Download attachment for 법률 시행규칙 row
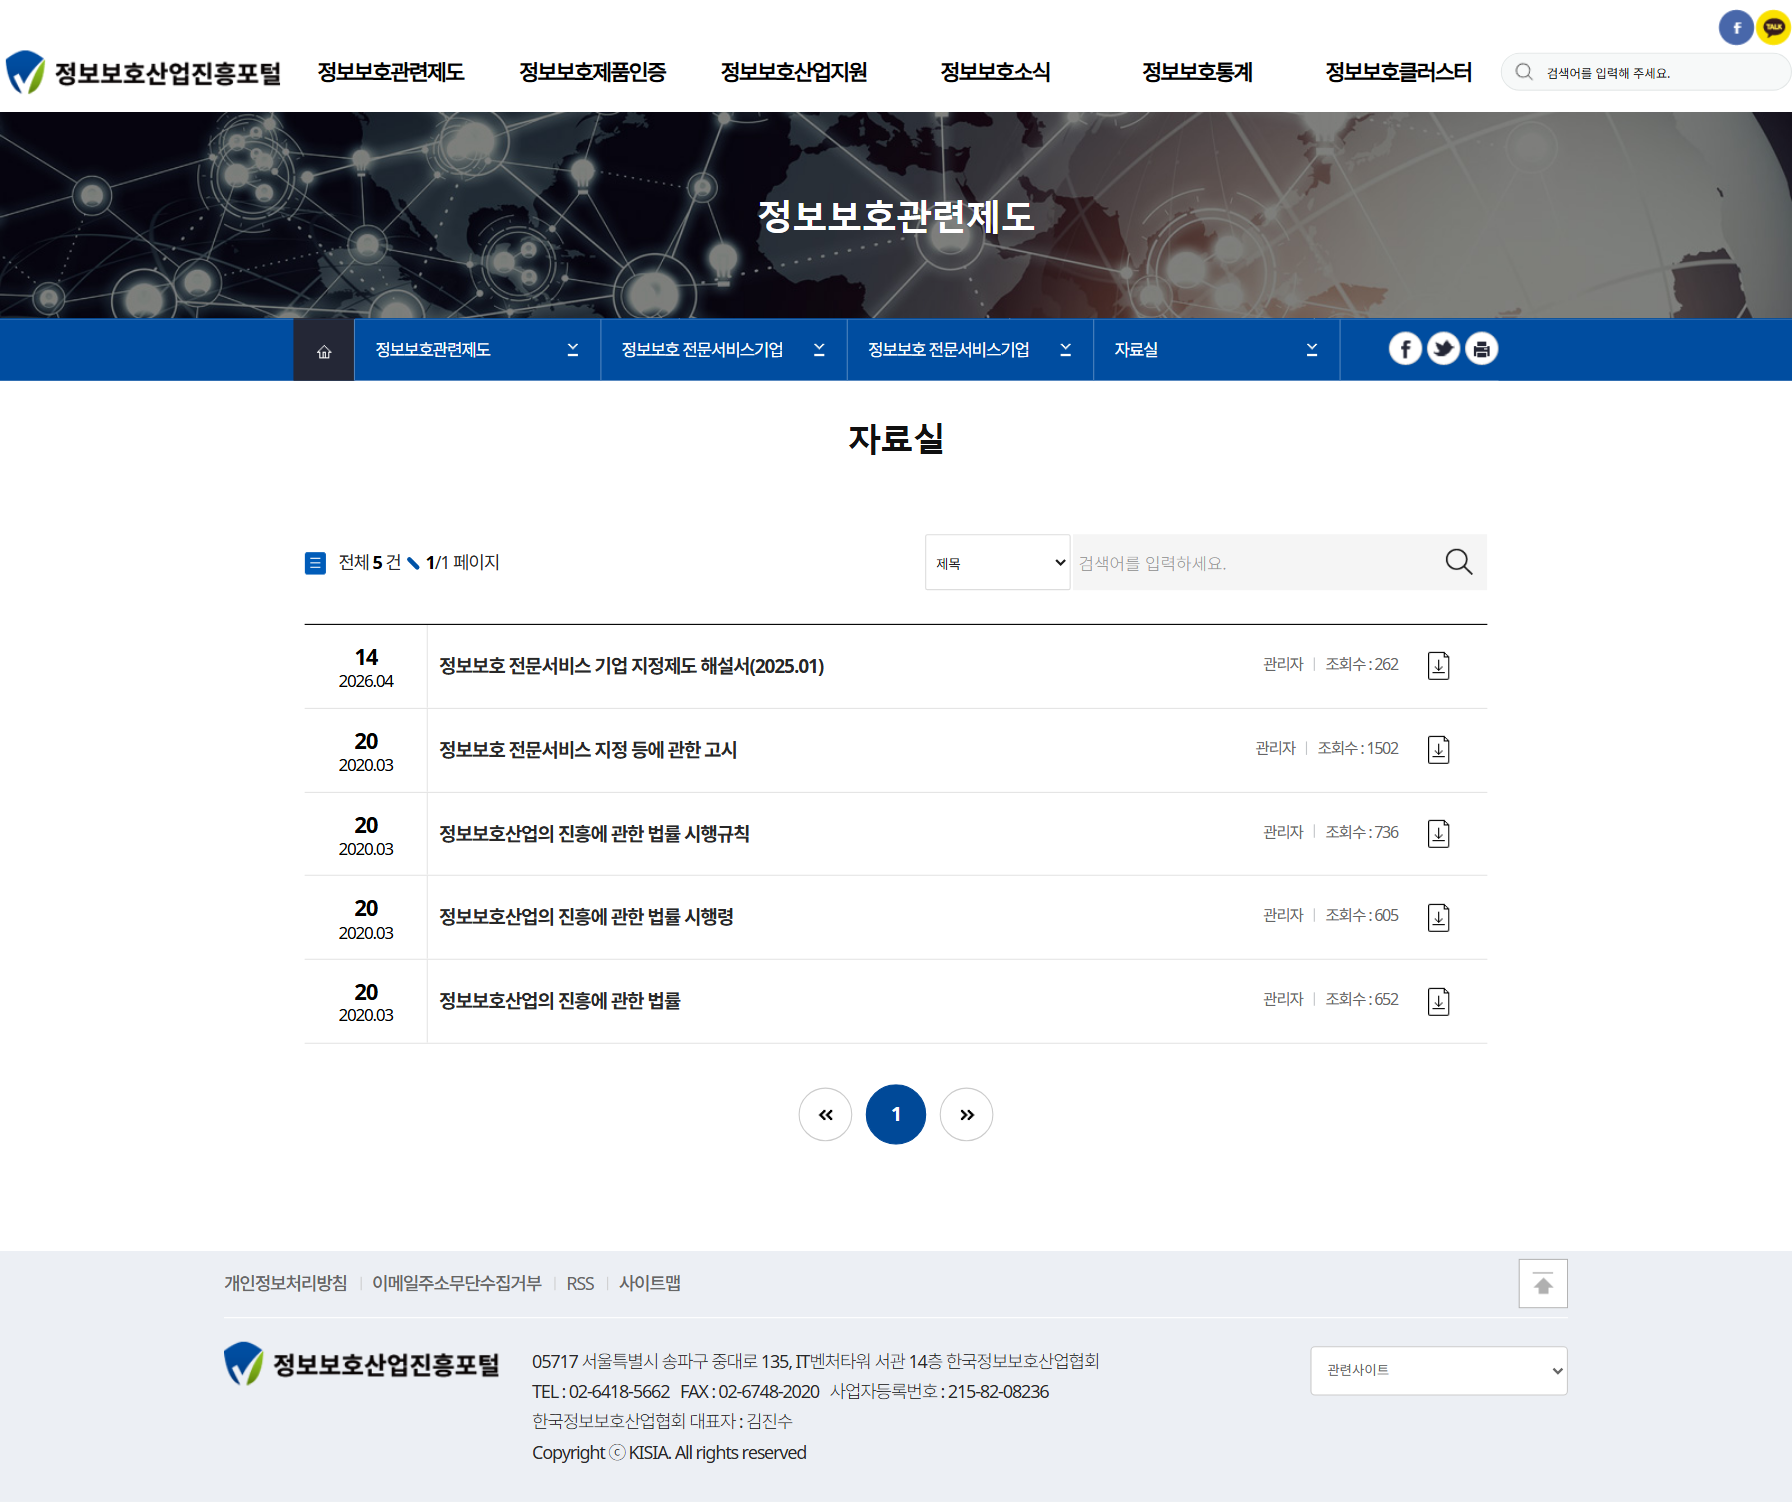1792x1502 pixels. [x=1438, y=834]
